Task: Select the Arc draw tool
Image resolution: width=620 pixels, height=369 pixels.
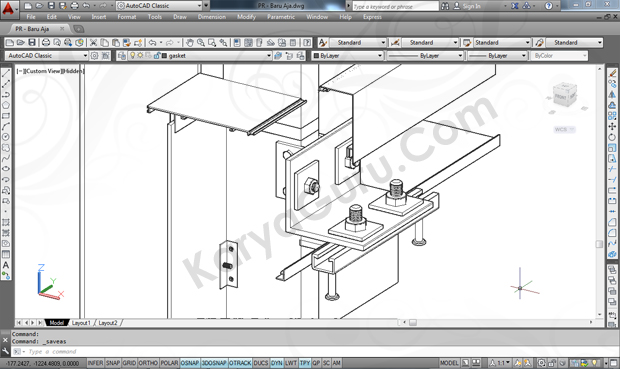Action: tap(6, 127)
